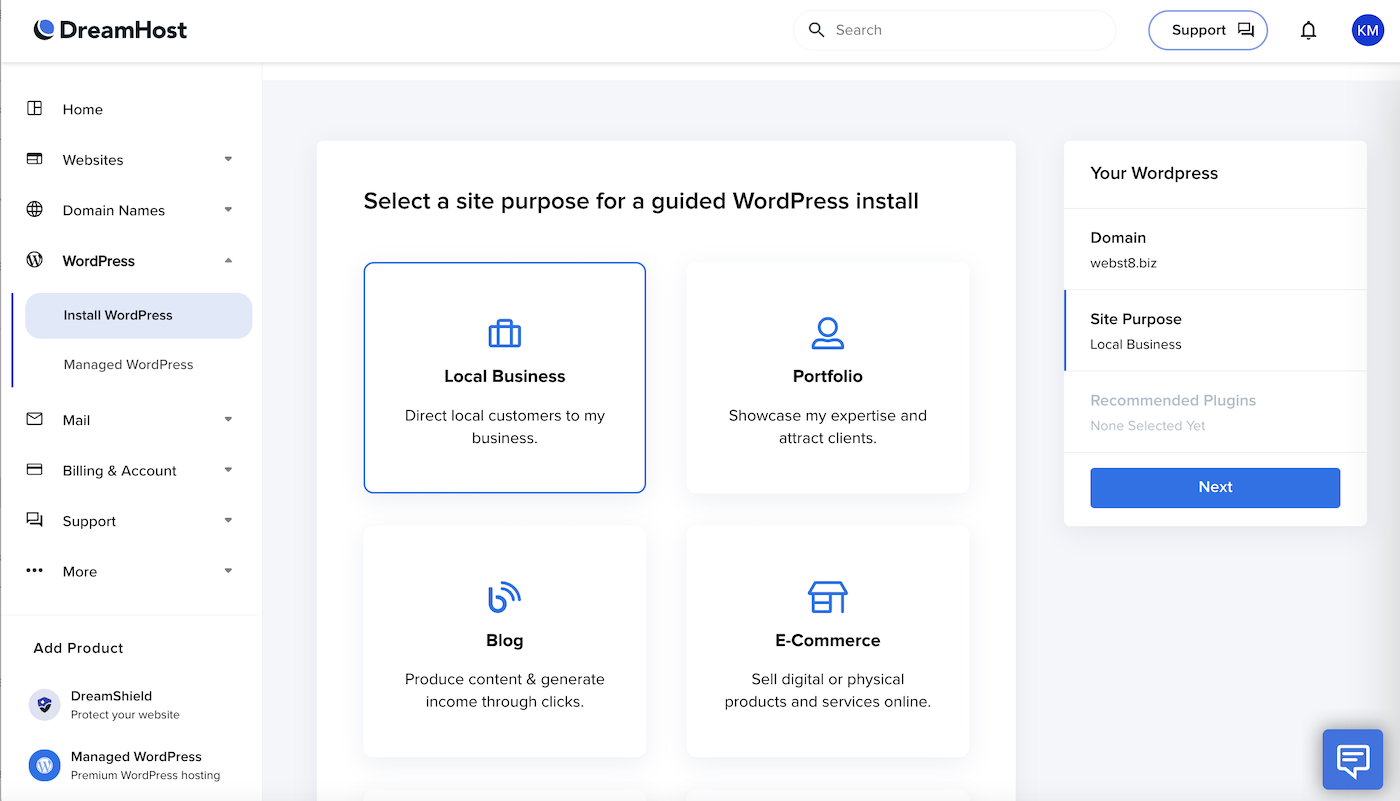Click the Portfolio person icon
Viewport: 1400px width, 801px height.
click(827, 333)
